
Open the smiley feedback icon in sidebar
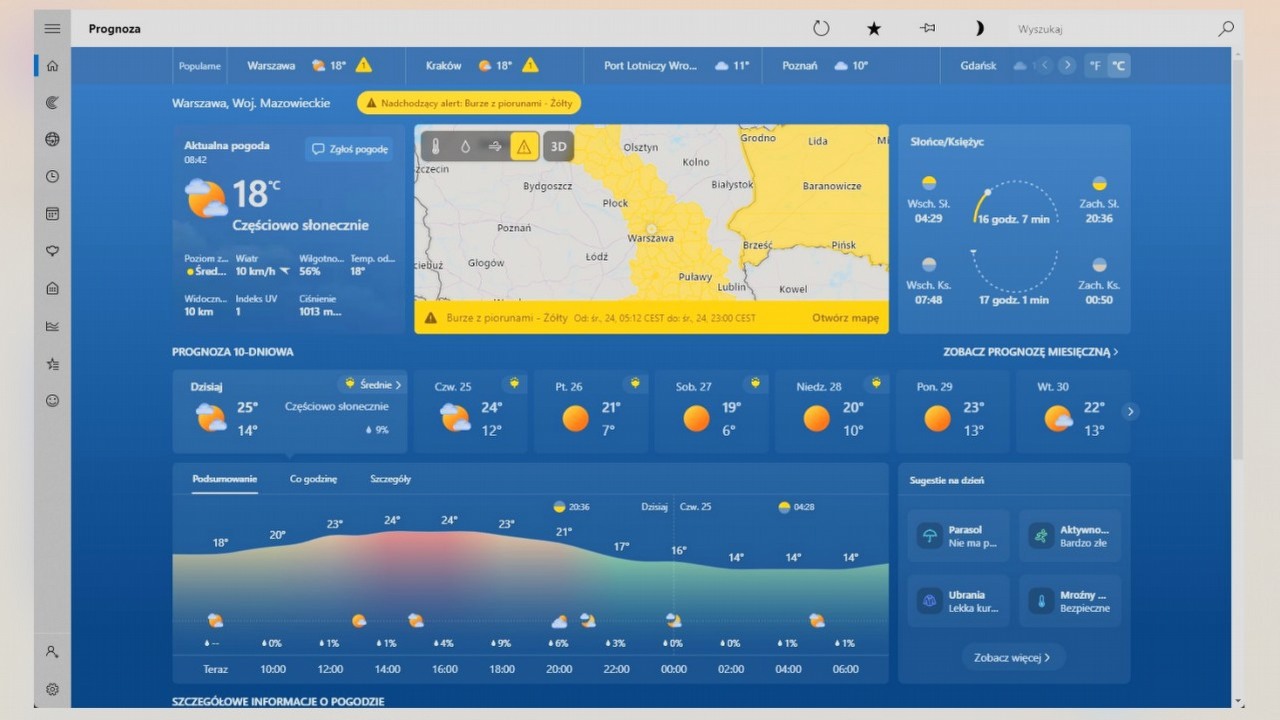pyautogui.click(x=52, y=401)
